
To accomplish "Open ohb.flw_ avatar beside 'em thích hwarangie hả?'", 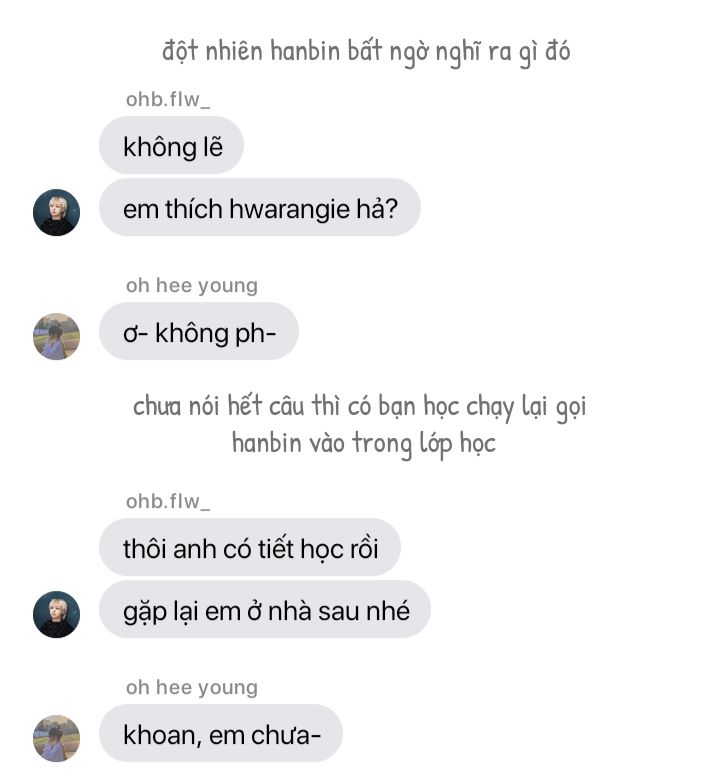I will [56, 212].
